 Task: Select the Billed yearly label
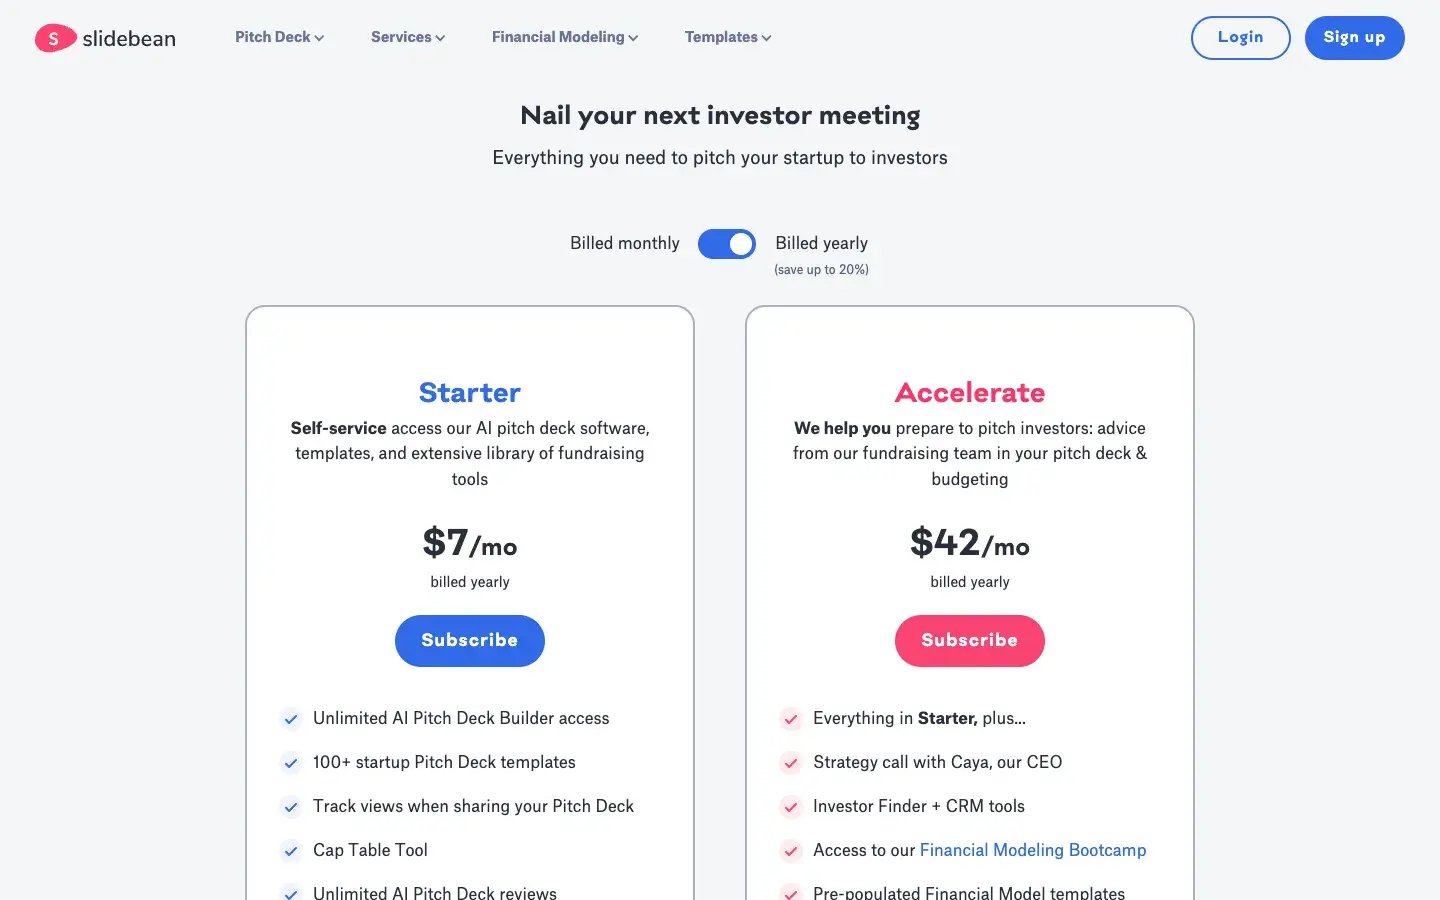pyautogui.click(x=821, y=243)
